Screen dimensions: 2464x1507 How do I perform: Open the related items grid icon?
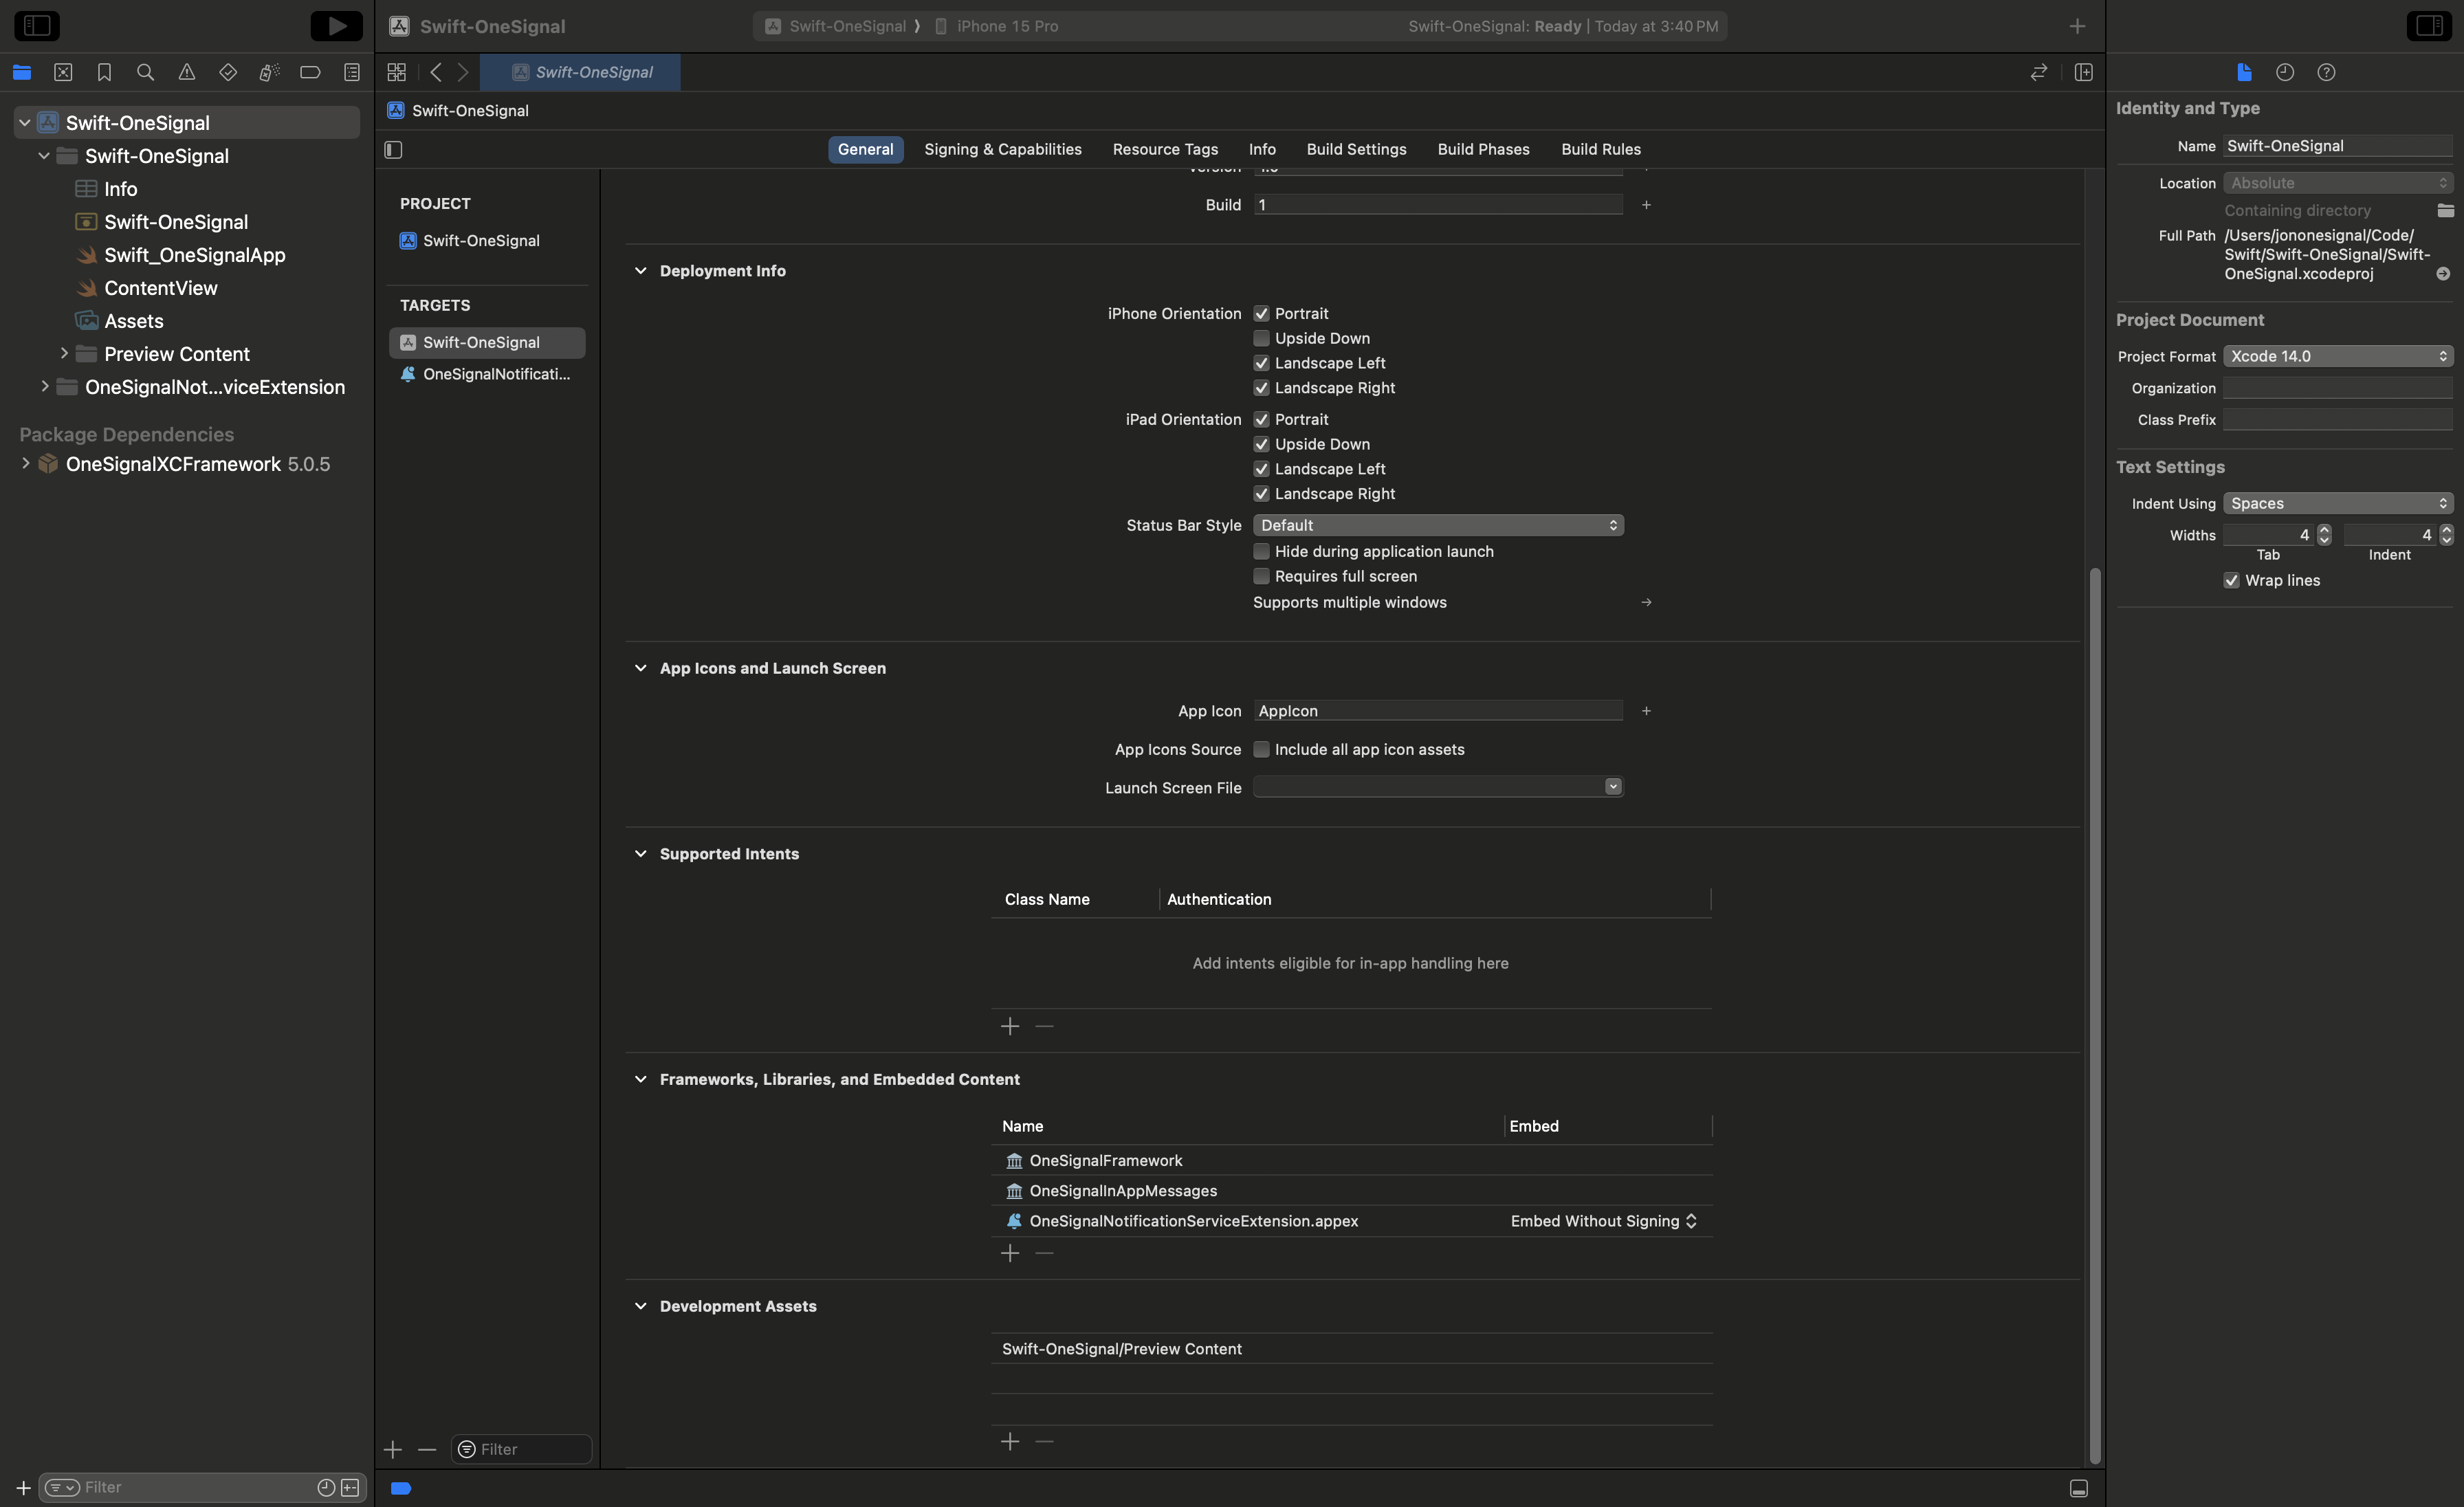[397, 72]
